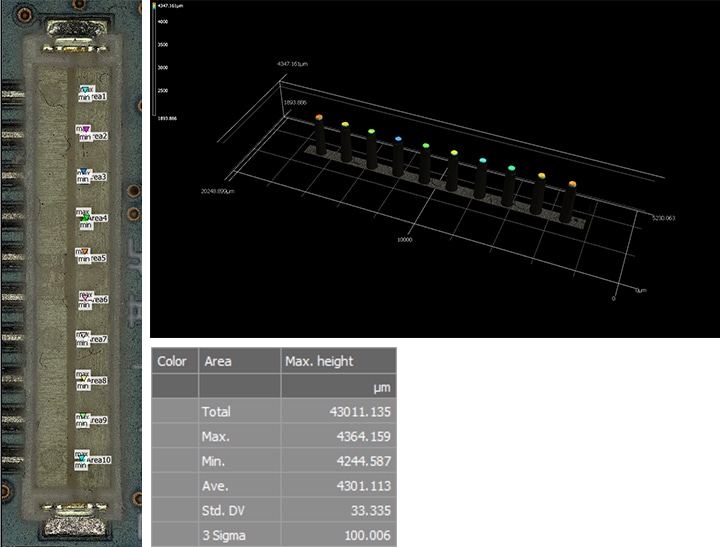
Task: Click the Color column header
Action: click(175, 361)
